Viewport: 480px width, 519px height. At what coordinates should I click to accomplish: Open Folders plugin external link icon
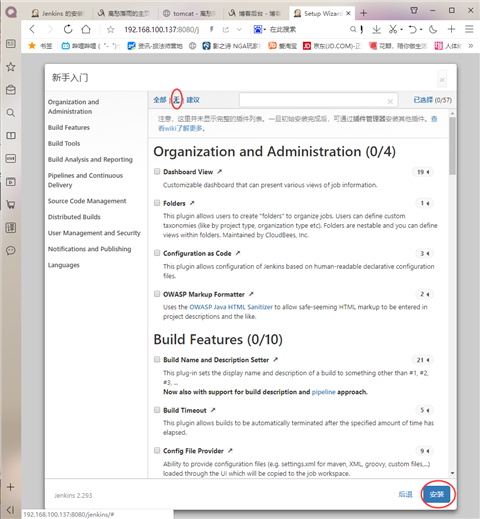click(192, 203)
